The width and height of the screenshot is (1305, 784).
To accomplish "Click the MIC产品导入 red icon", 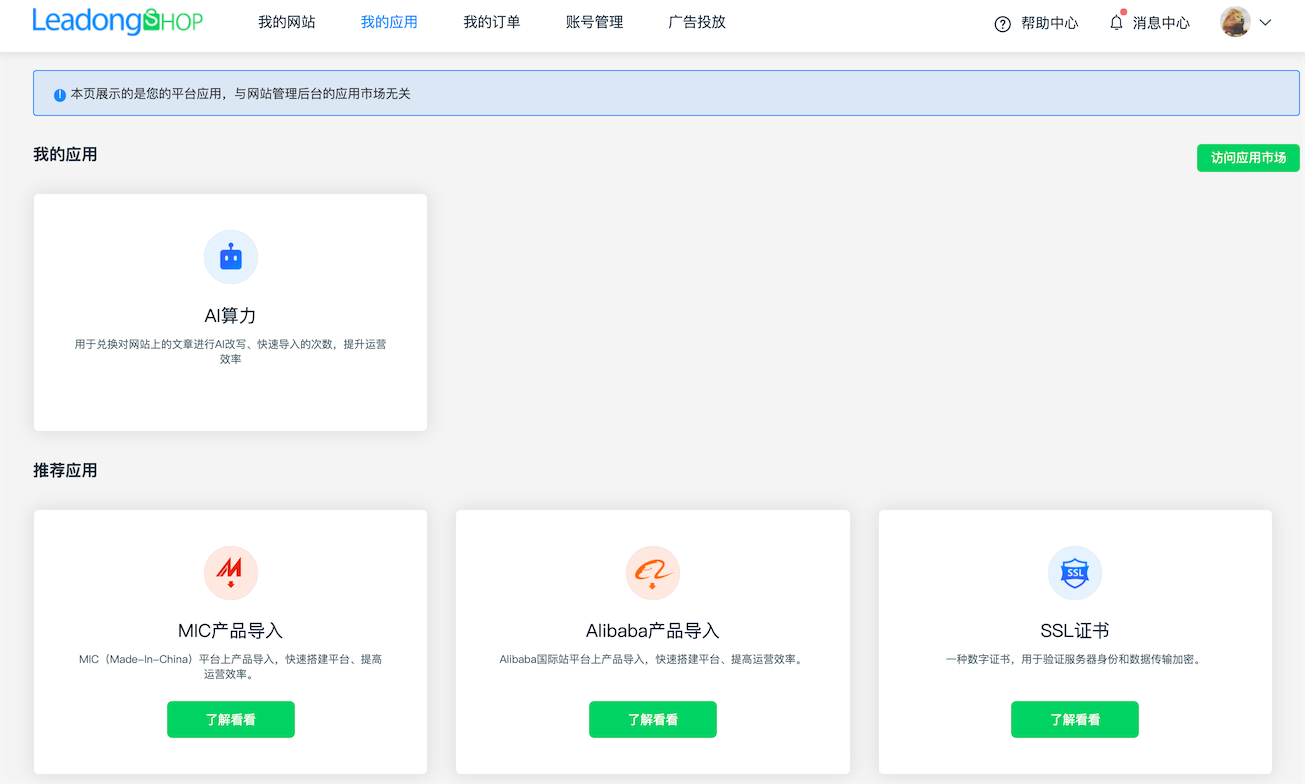I will 231,573.
